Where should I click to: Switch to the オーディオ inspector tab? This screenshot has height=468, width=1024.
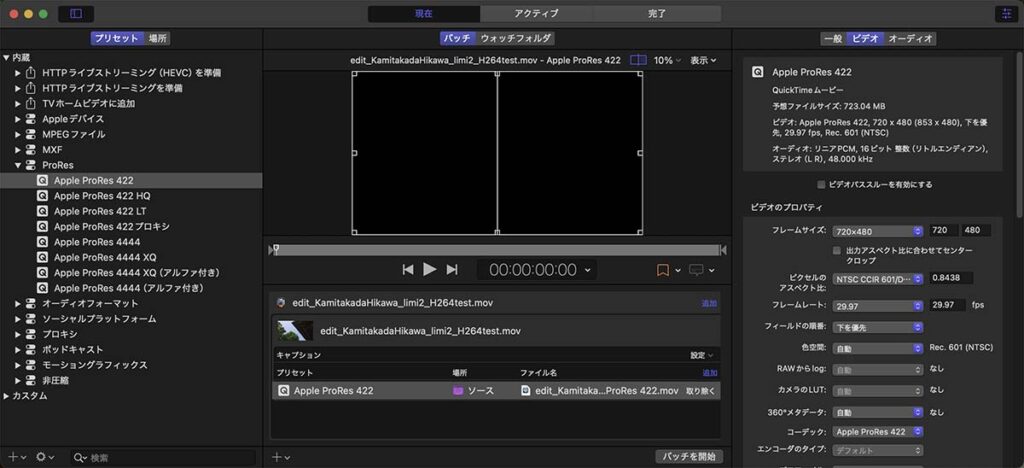tap(910, 38)
